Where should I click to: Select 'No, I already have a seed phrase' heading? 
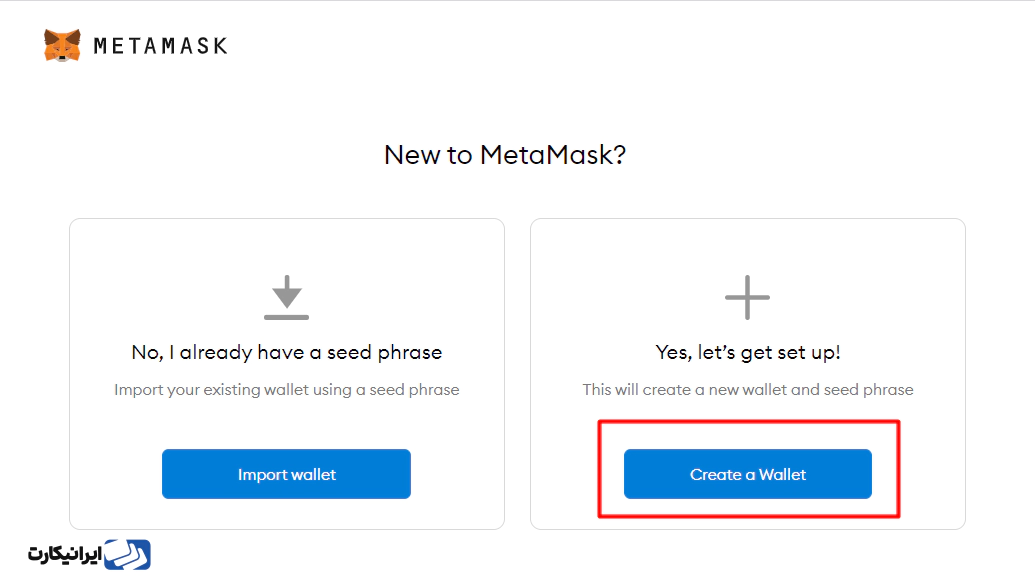click(x=286, y=353)
